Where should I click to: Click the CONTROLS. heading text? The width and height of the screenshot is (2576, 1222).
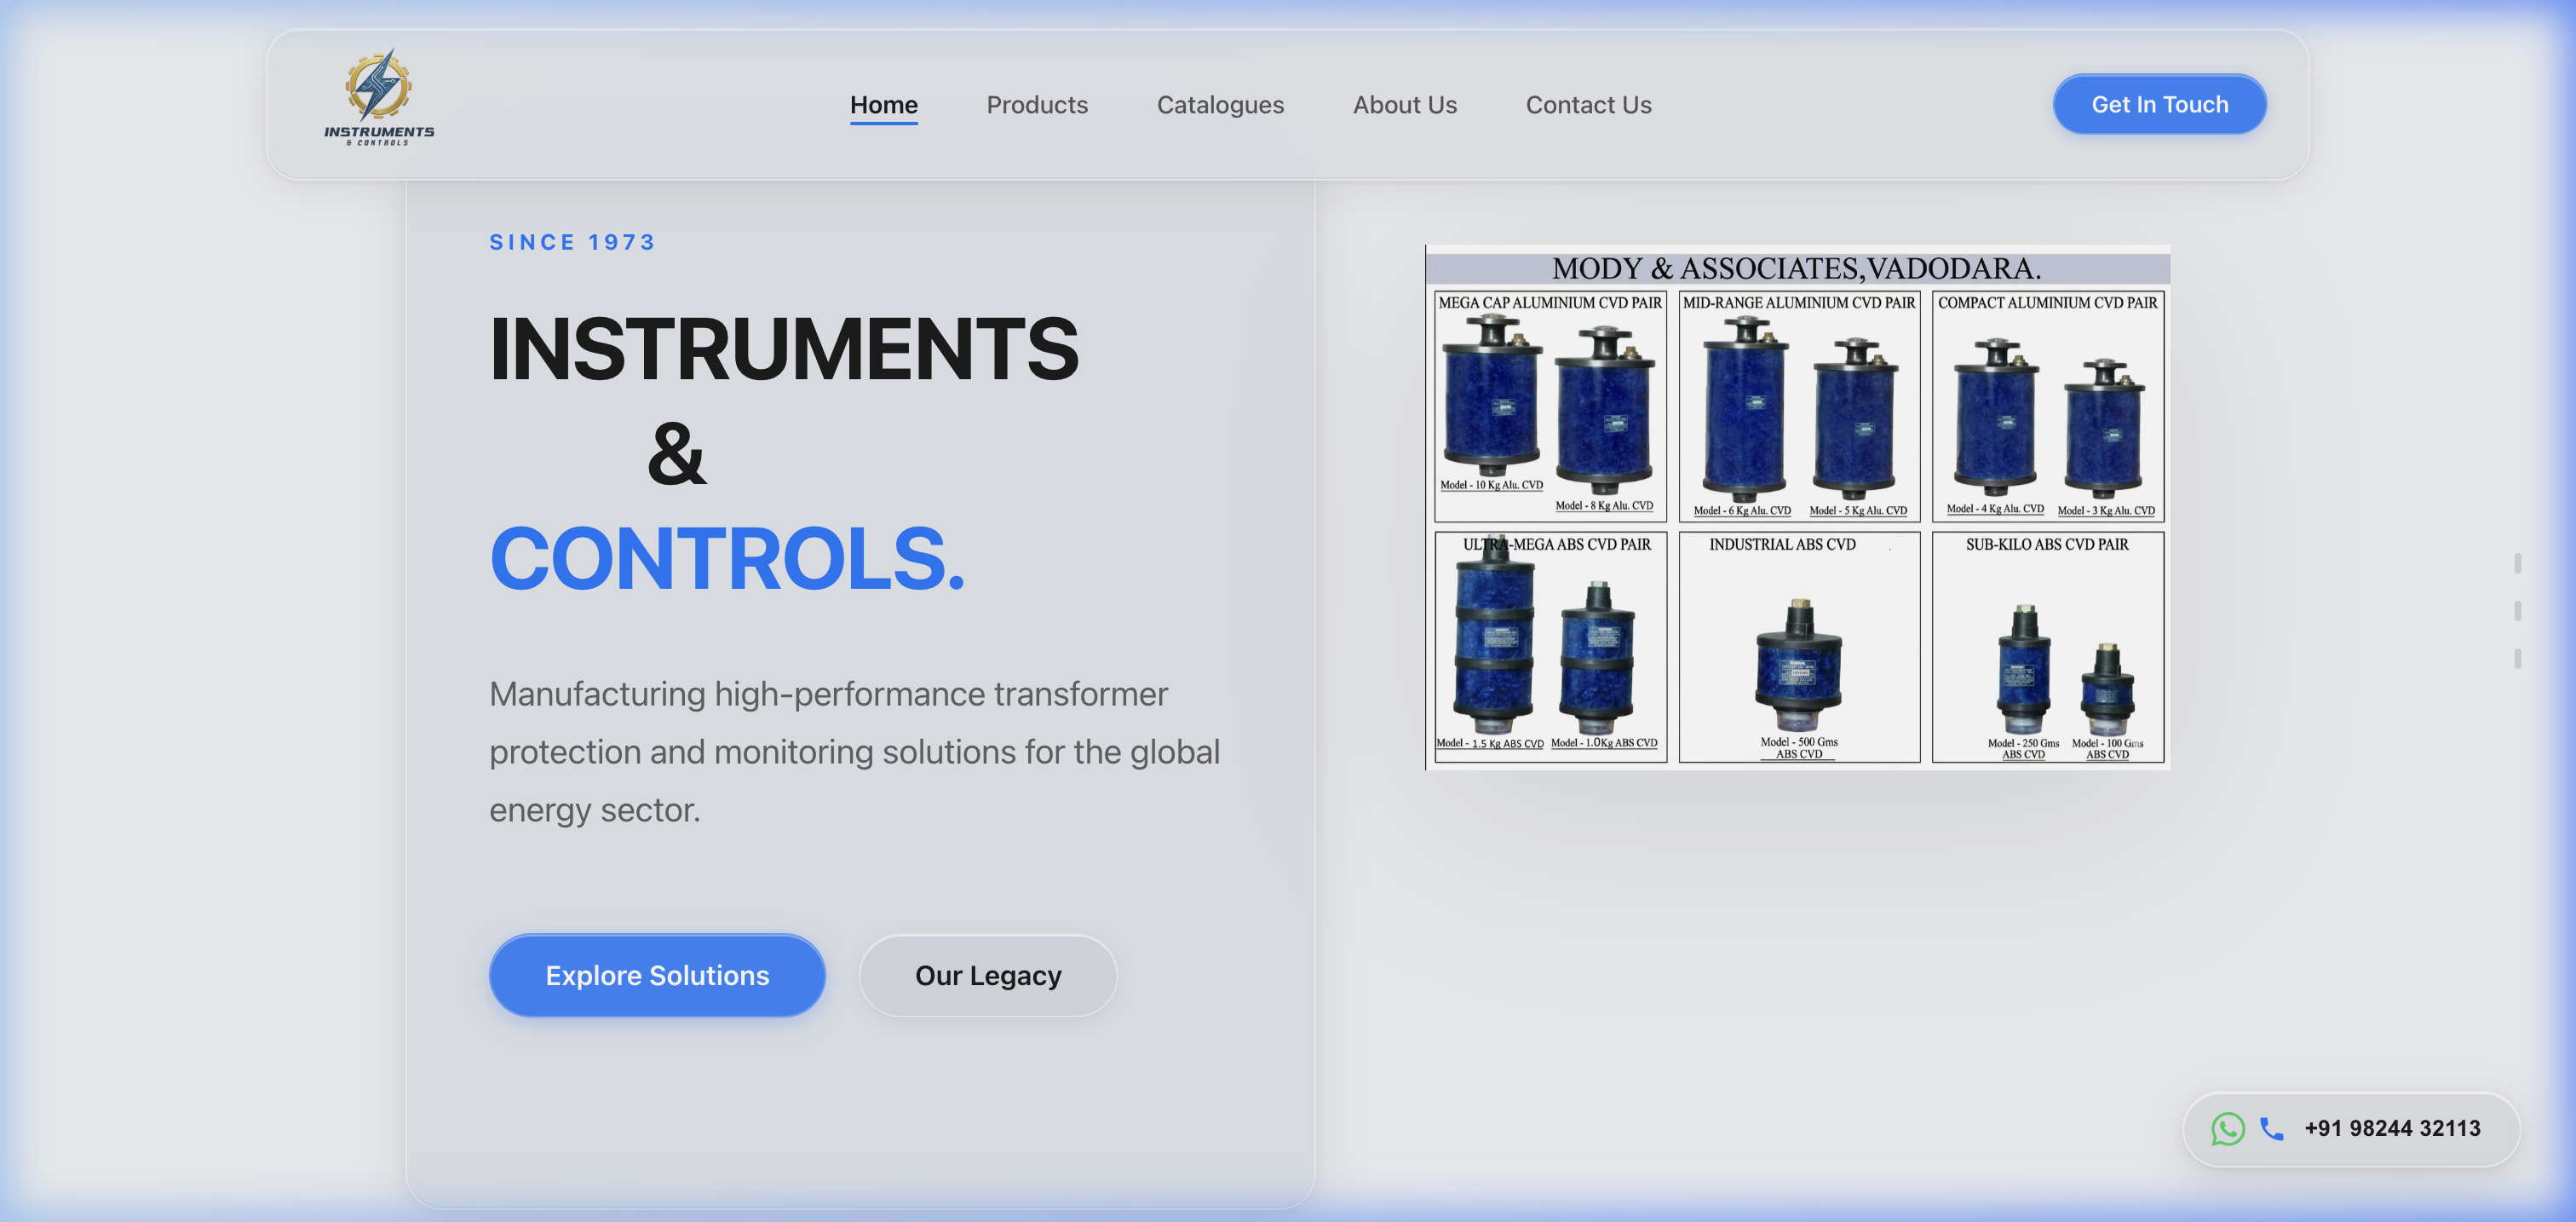pos(727,558)
